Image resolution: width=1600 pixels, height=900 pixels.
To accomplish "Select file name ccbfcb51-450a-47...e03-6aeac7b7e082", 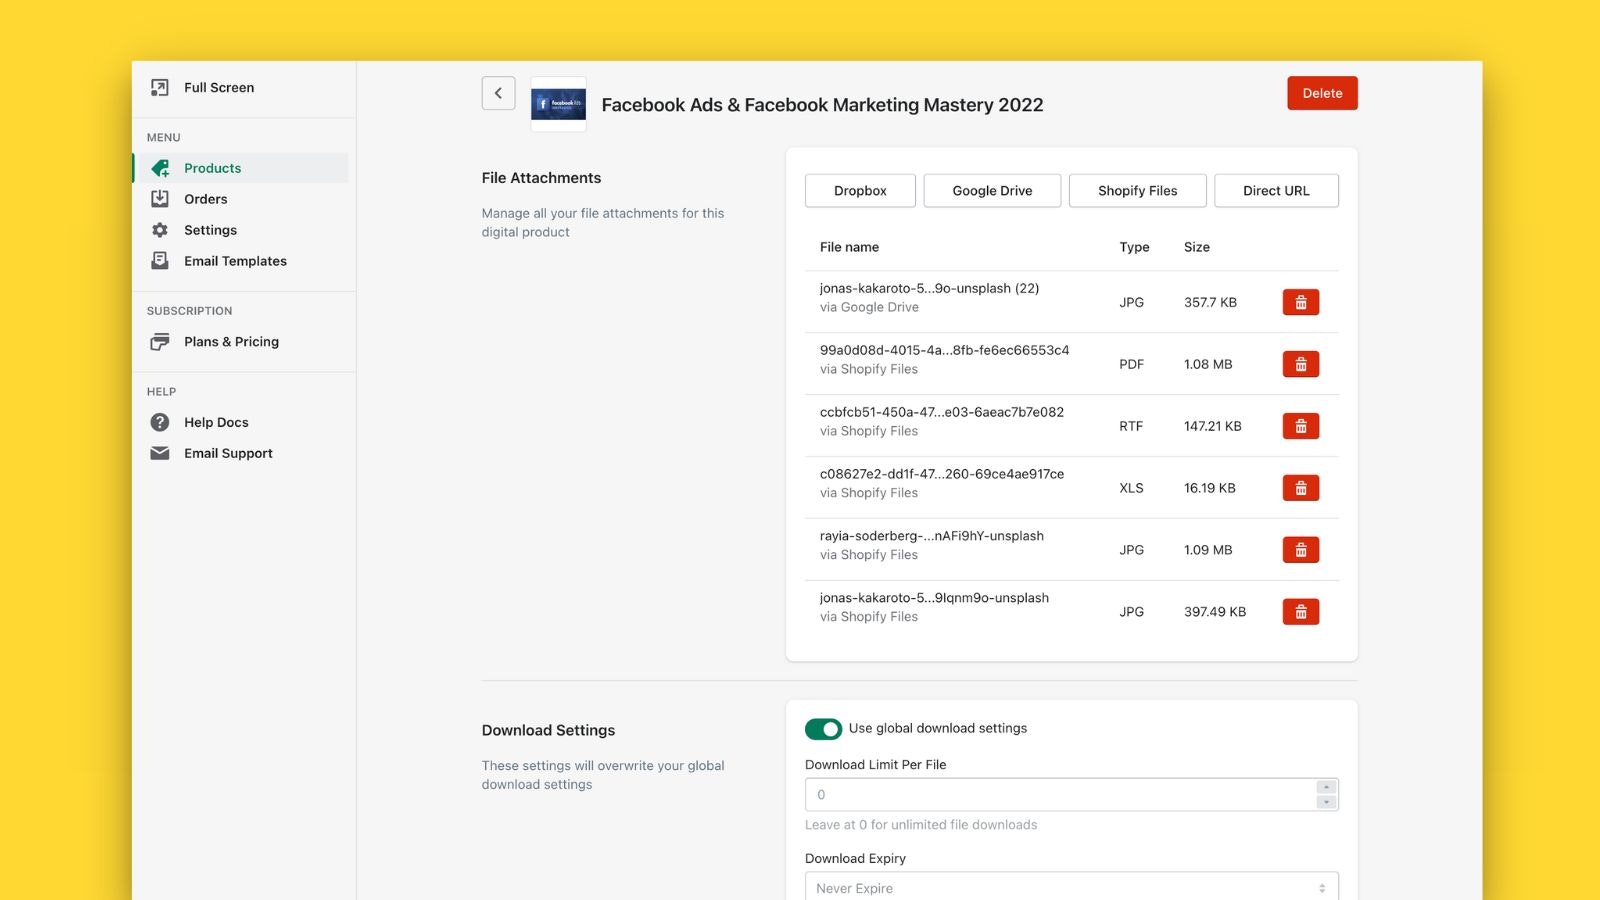I will (x=942, y=412).
